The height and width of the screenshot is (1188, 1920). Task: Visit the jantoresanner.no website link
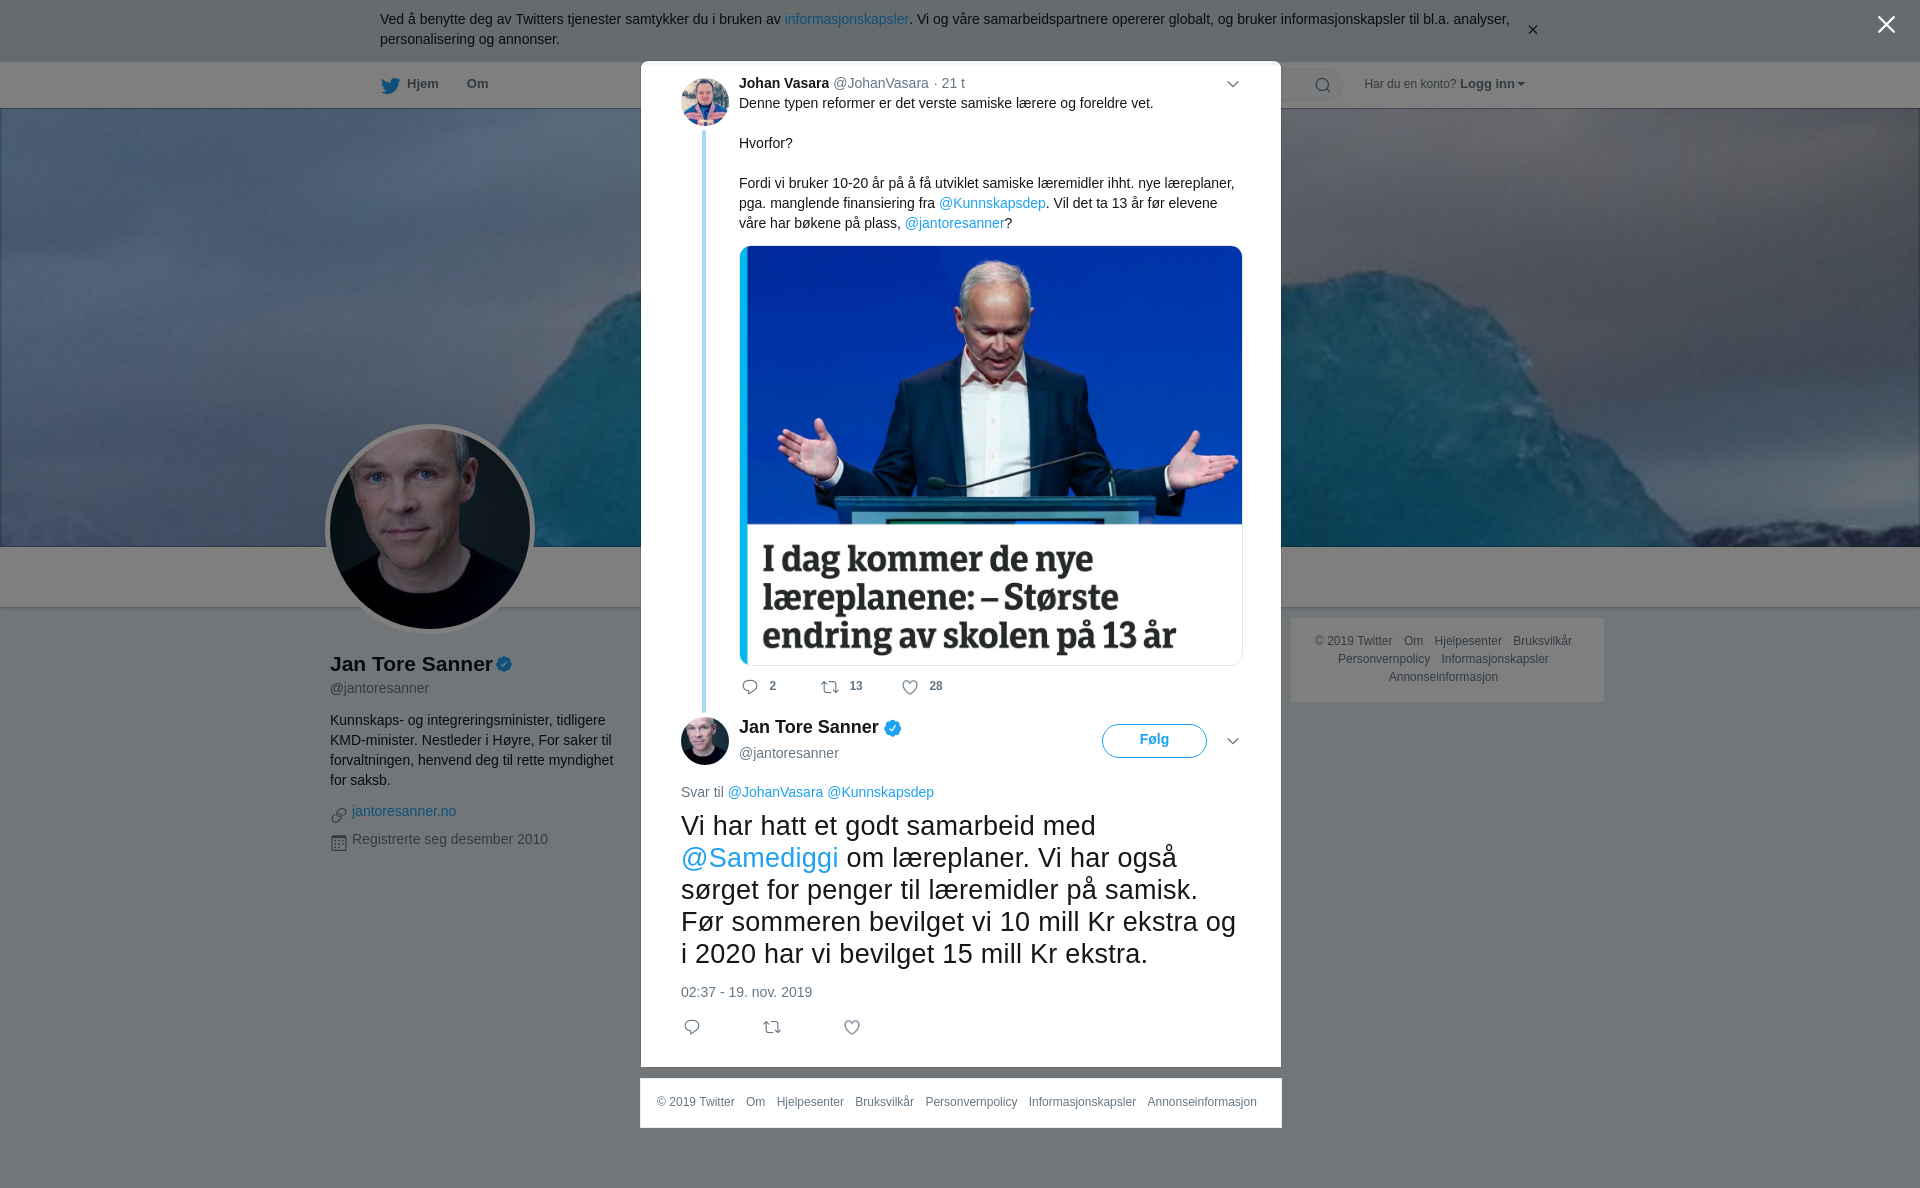404,811
